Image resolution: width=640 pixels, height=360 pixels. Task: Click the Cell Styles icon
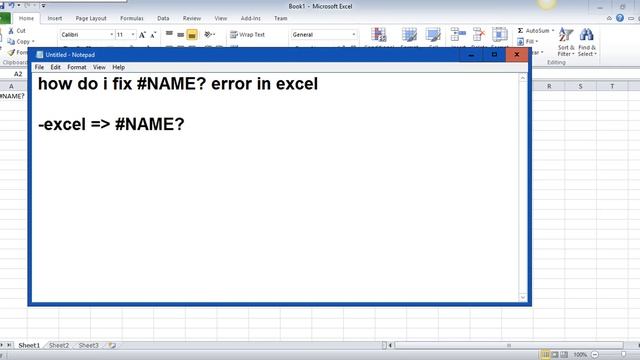tap(433, 35)
